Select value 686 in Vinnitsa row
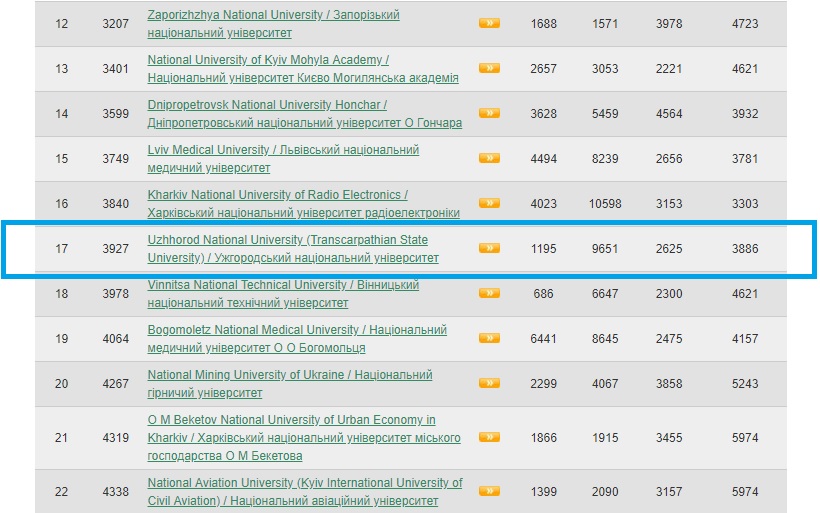 [543, 294]
